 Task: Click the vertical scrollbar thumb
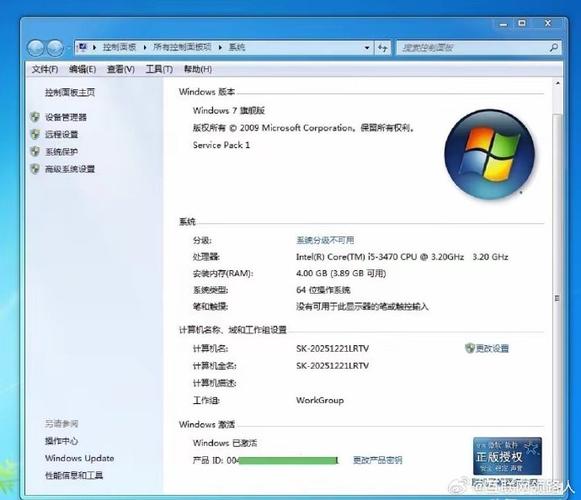(557, 298)
